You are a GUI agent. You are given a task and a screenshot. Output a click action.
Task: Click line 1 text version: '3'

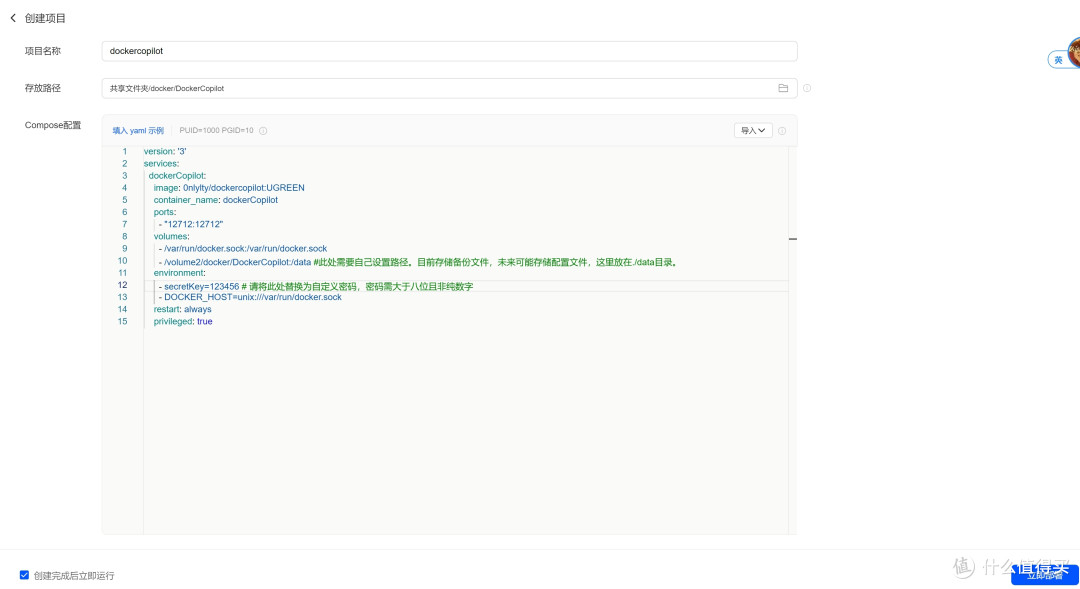pos(165,152)
